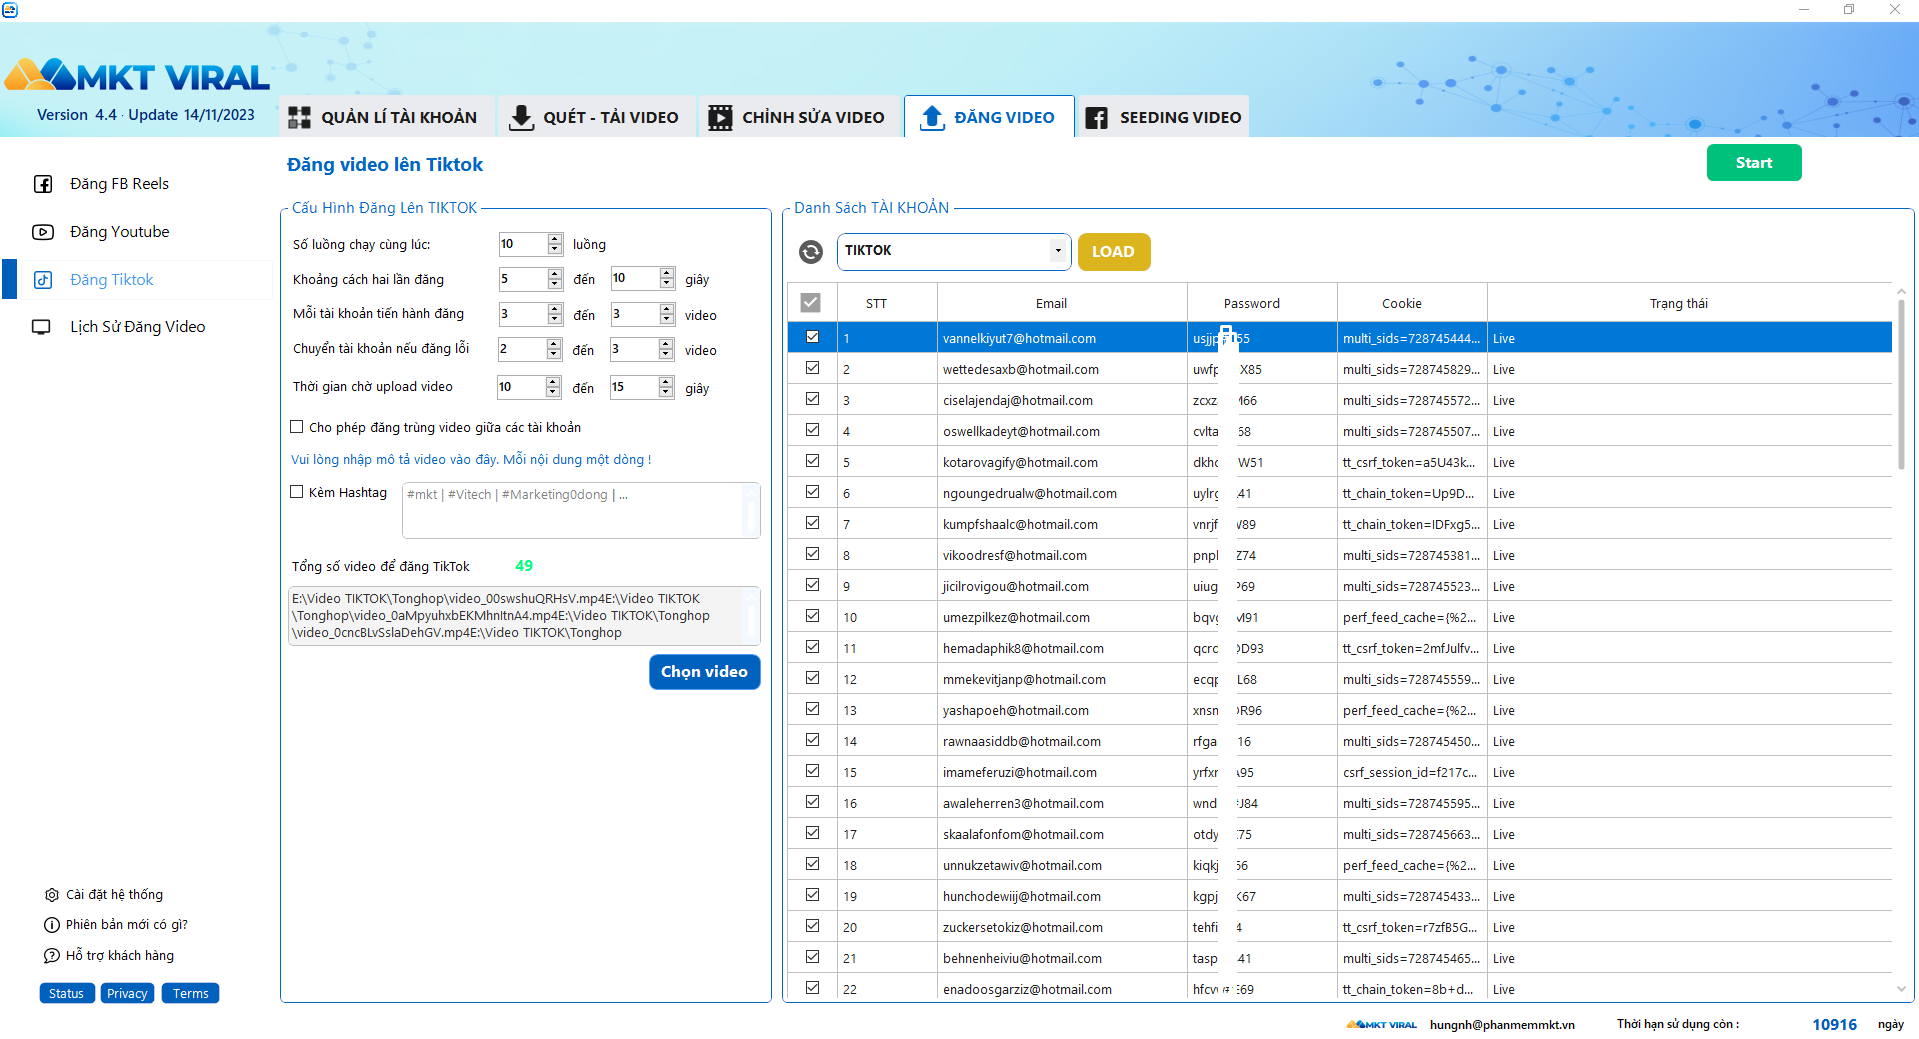1919x1039 pixels.
Task: Click the Chọn video button
Action: tap(704, 672)
